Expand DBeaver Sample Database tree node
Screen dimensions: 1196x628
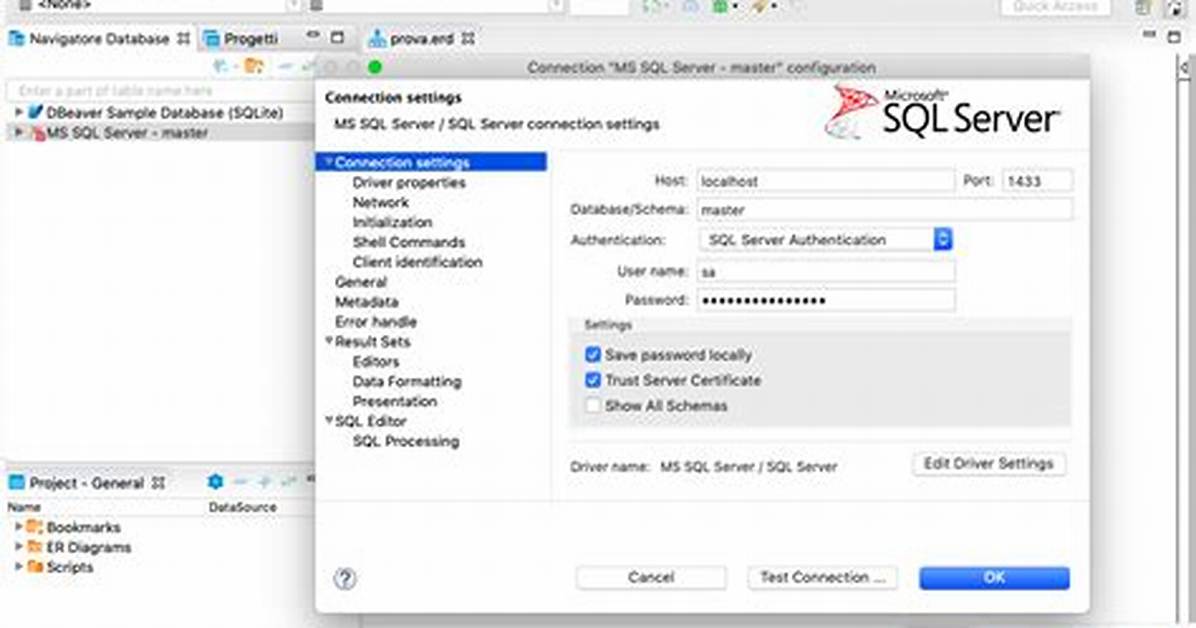[18, 112]
